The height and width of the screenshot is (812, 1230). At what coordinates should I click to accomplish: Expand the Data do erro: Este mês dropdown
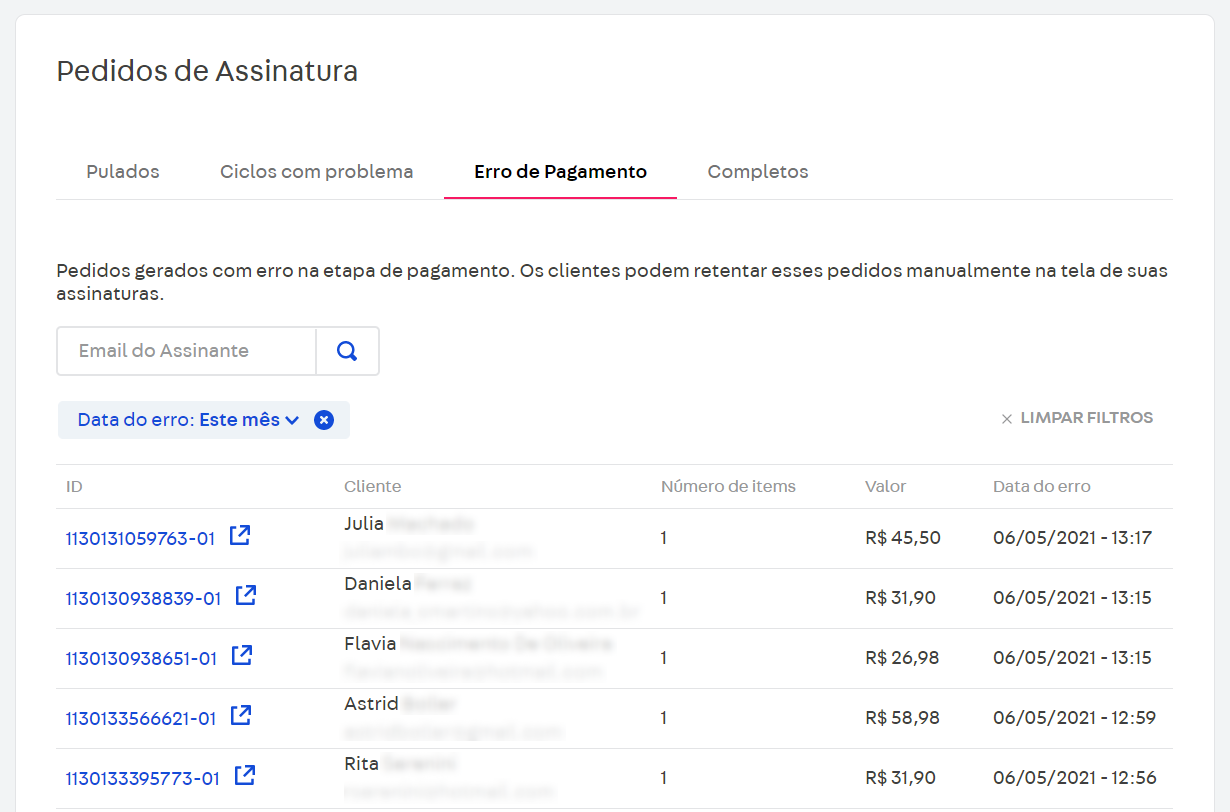[x=294, y=420]
